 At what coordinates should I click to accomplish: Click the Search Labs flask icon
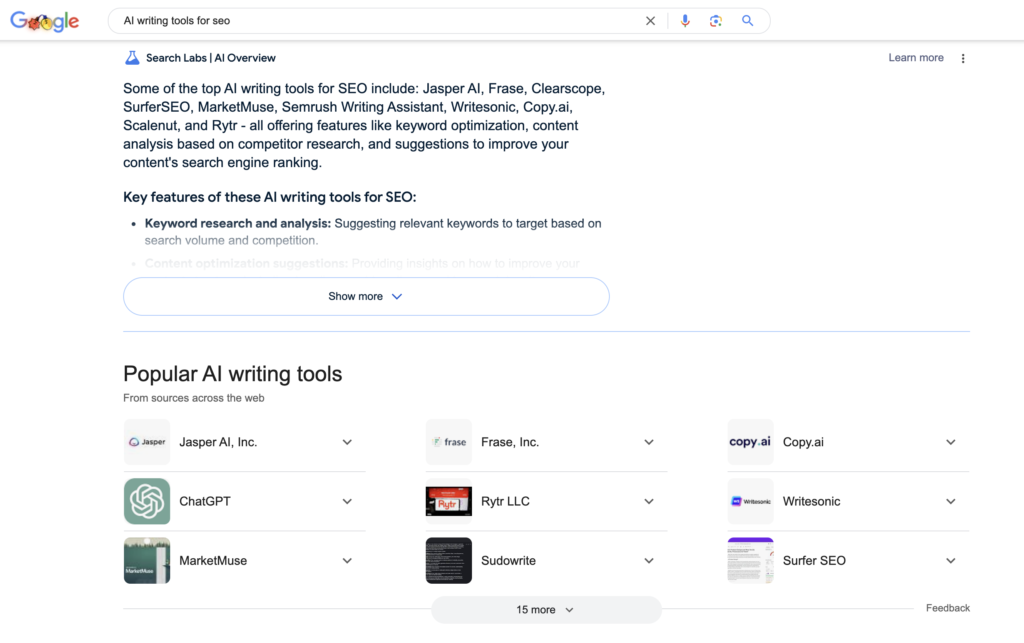point(132,57)
